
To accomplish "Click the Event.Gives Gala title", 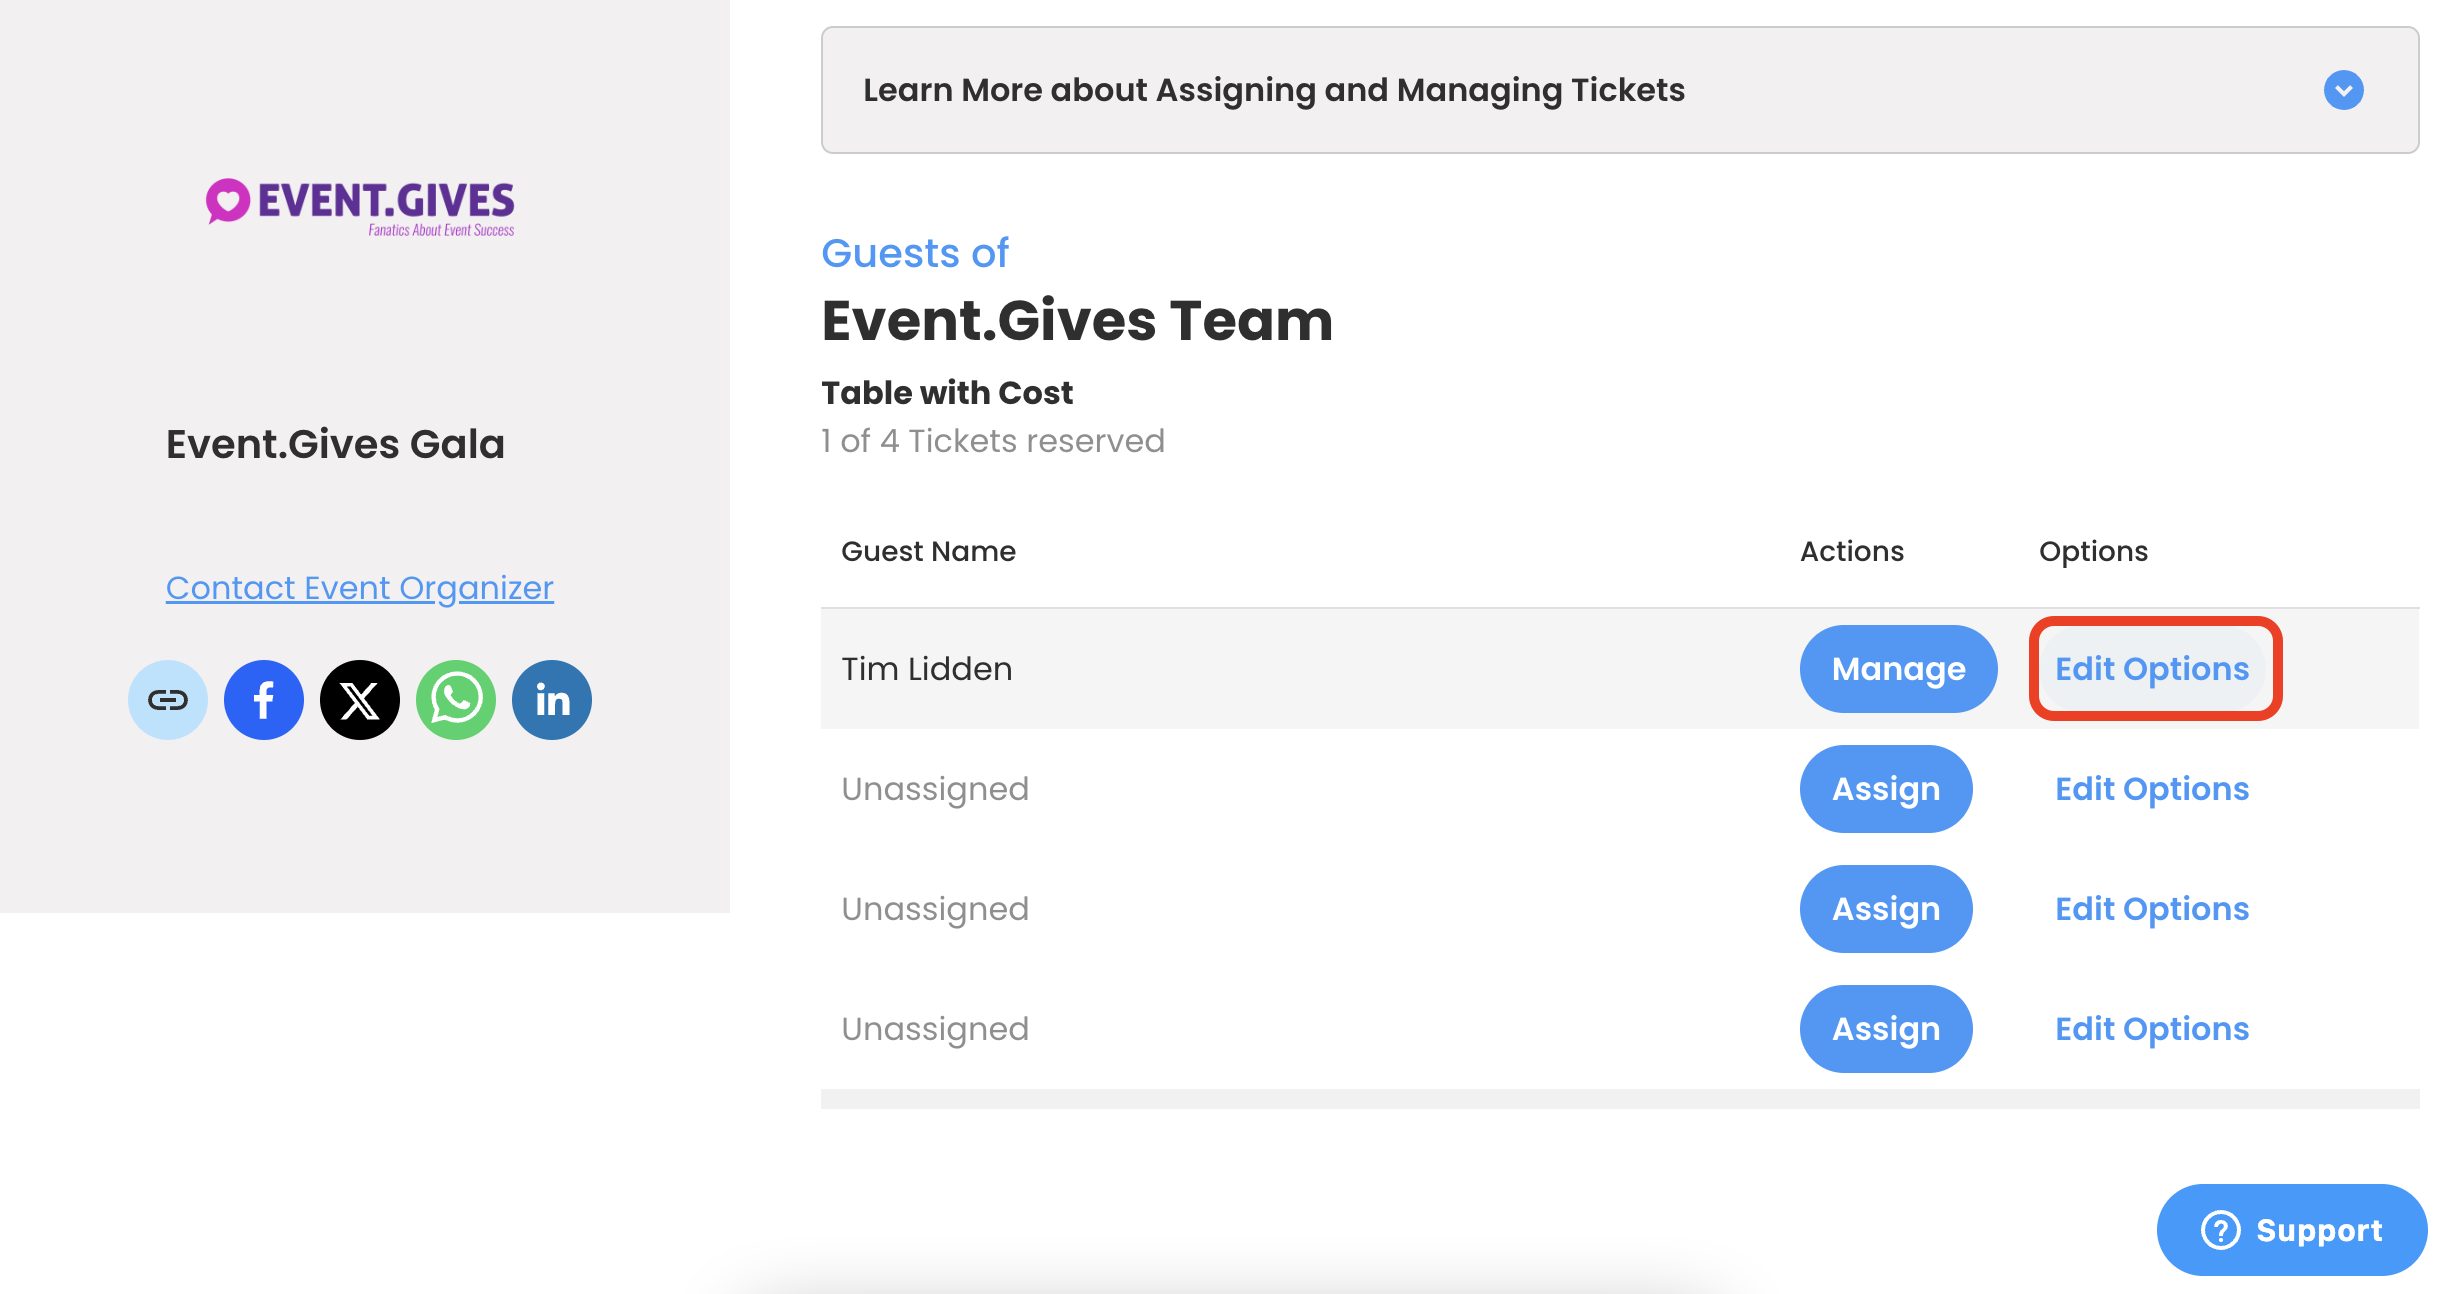I will click(x=335, y=444).
